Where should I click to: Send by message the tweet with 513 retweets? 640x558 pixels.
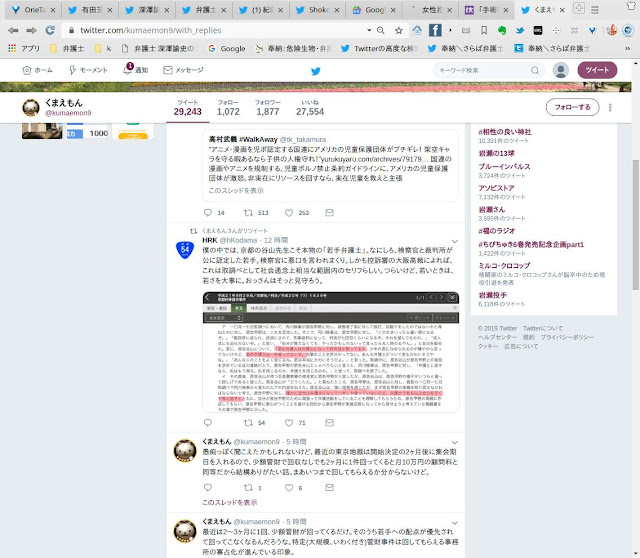[329, 213]
